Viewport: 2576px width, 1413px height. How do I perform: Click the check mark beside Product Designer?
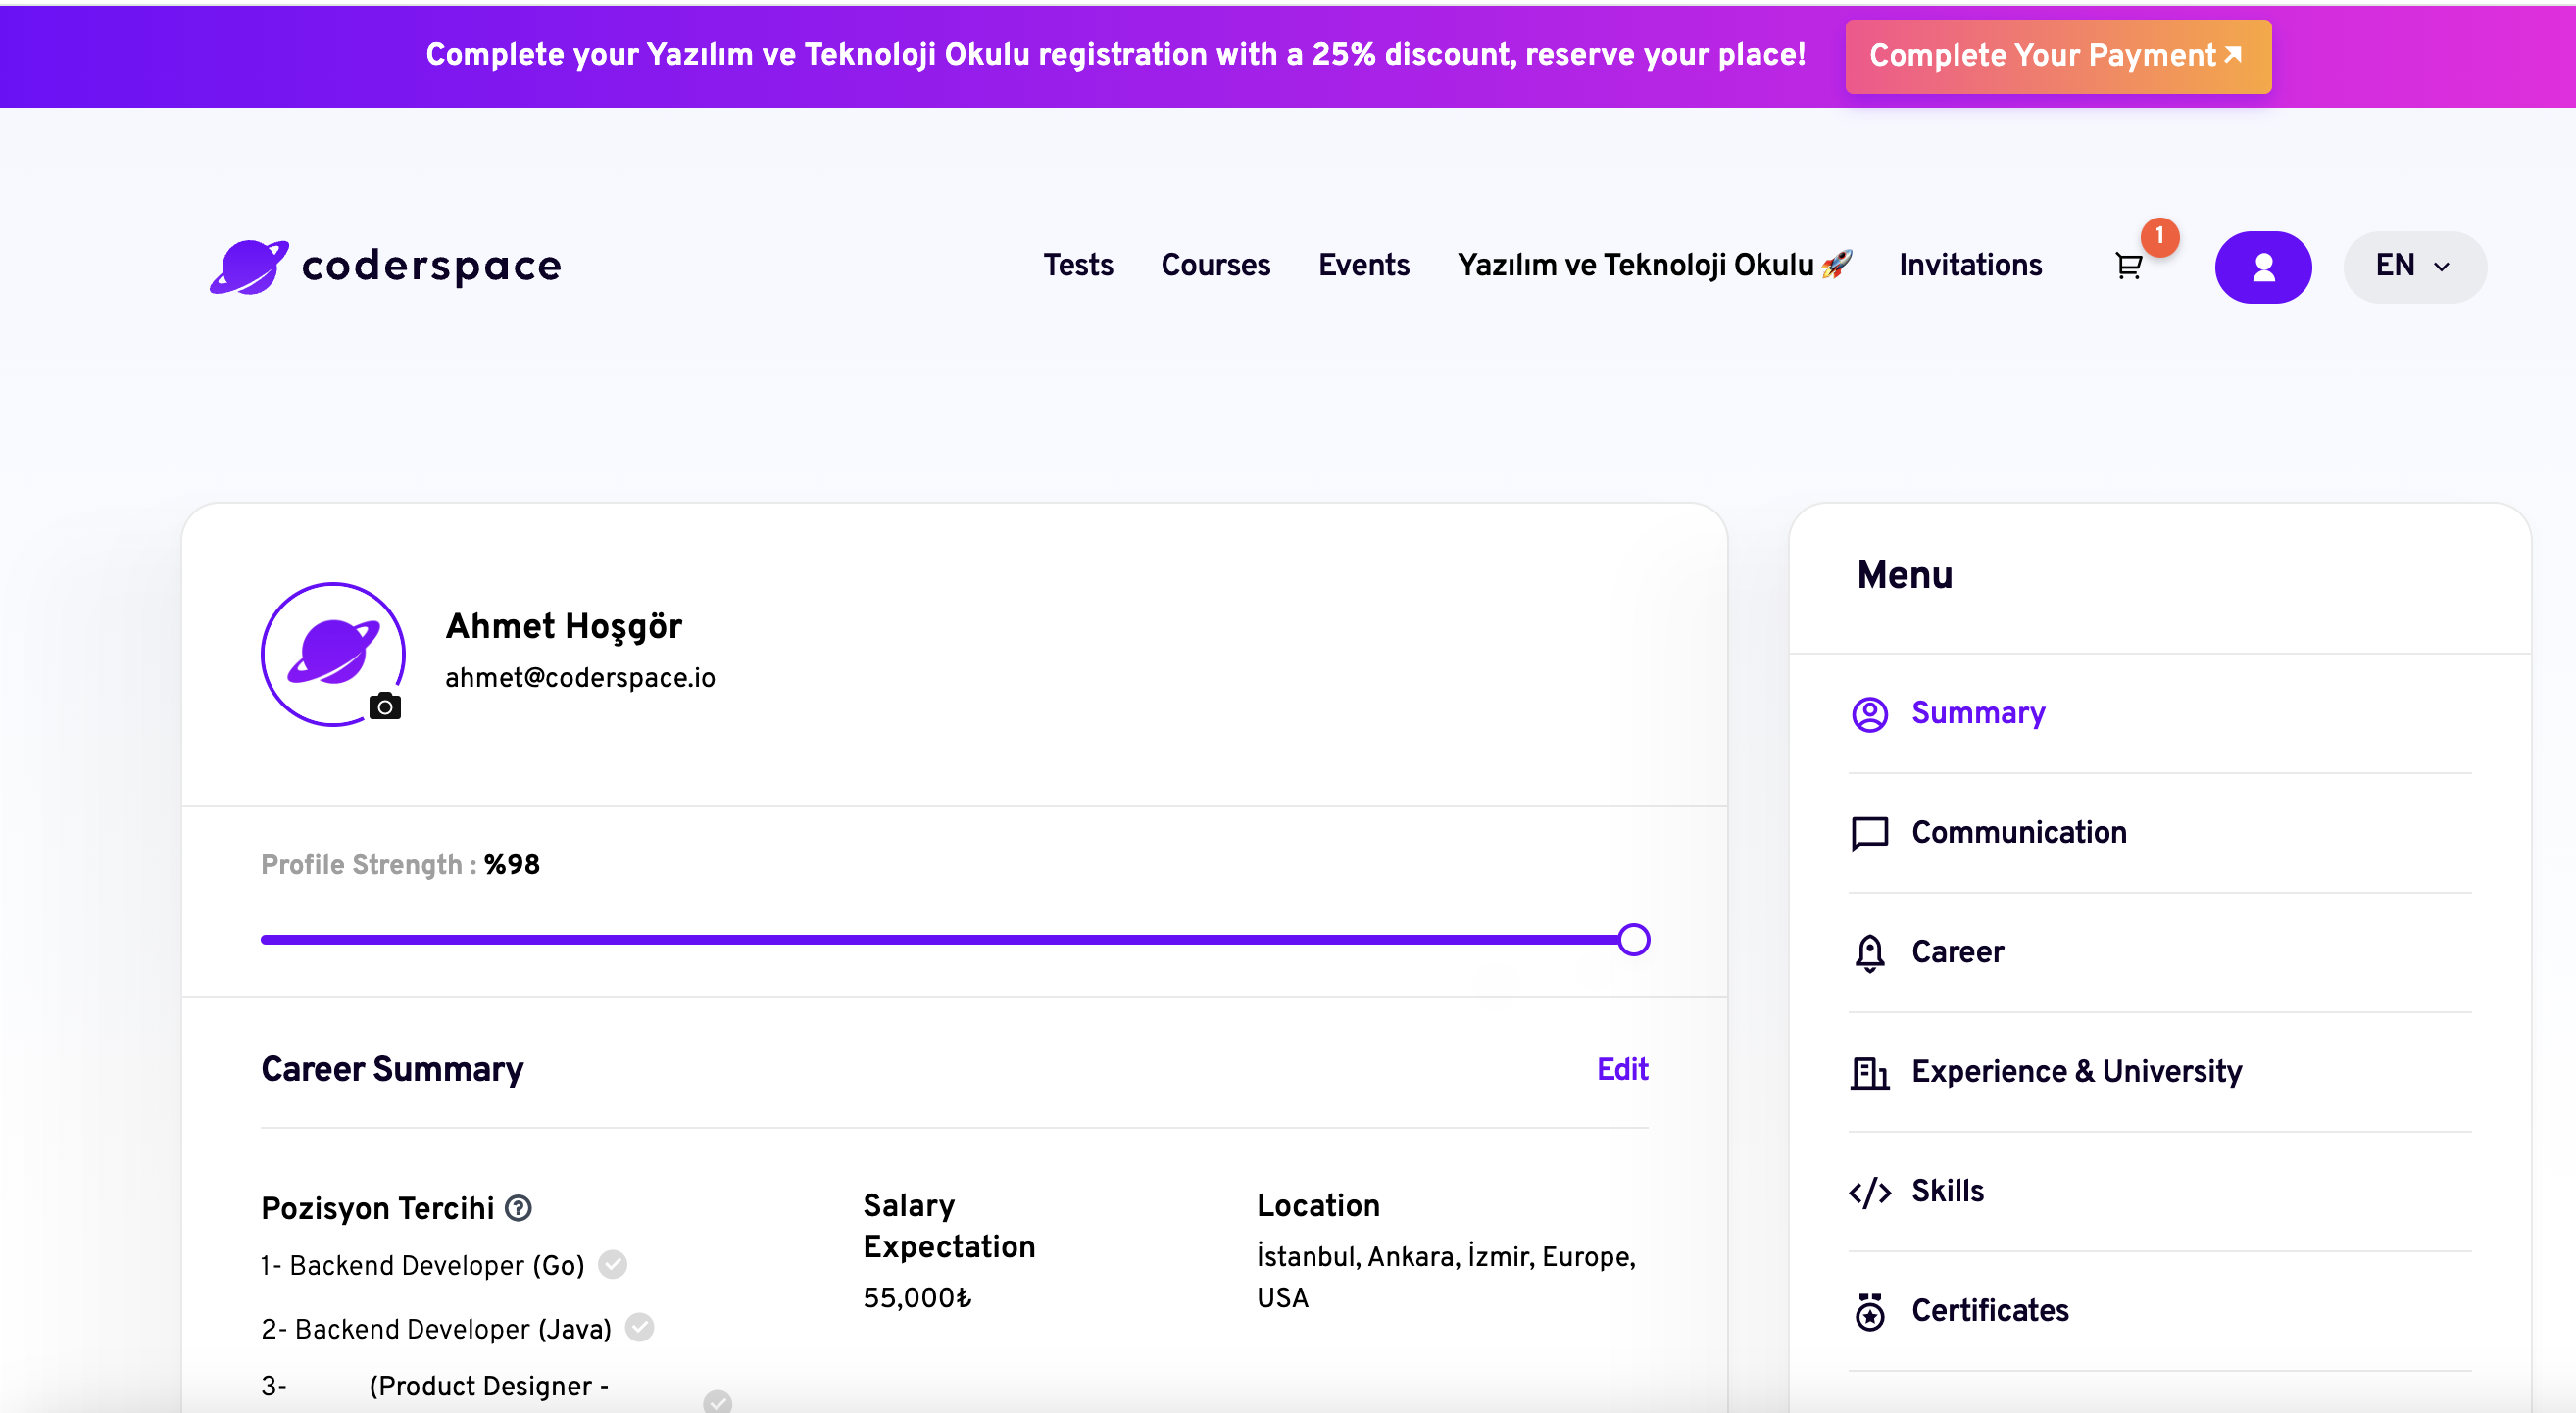[718, 1401]
